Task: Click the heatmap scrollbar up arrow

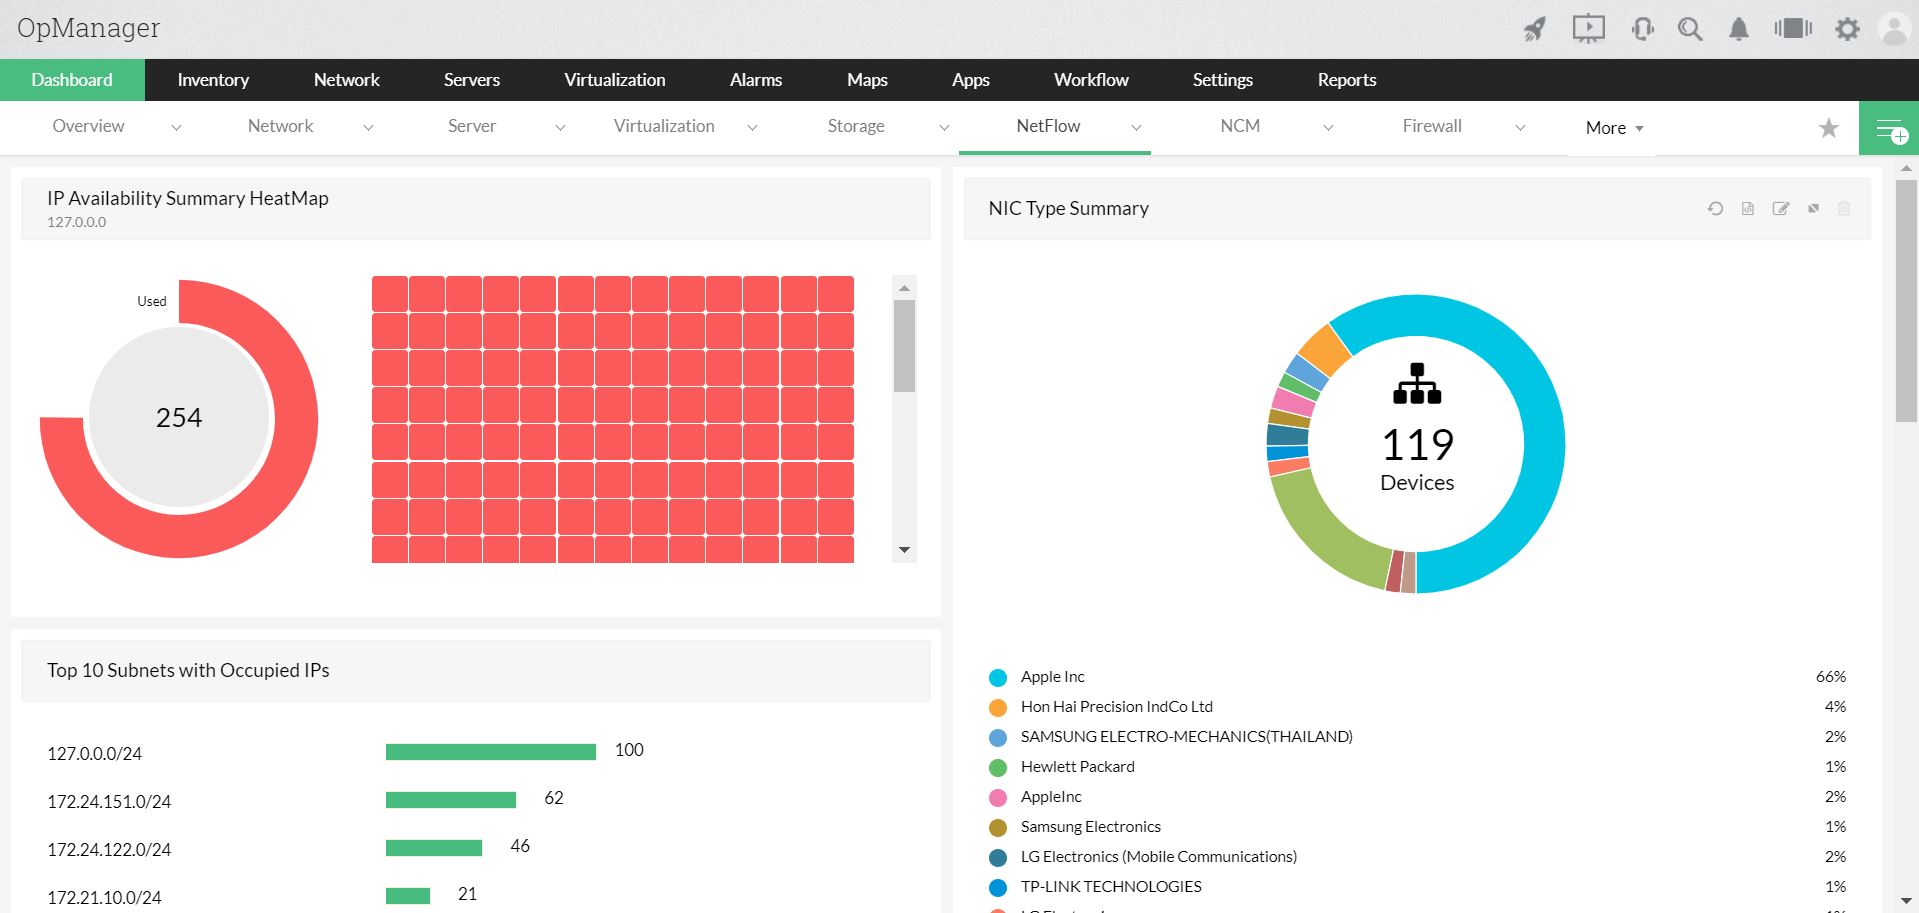Action: (904, 288)
